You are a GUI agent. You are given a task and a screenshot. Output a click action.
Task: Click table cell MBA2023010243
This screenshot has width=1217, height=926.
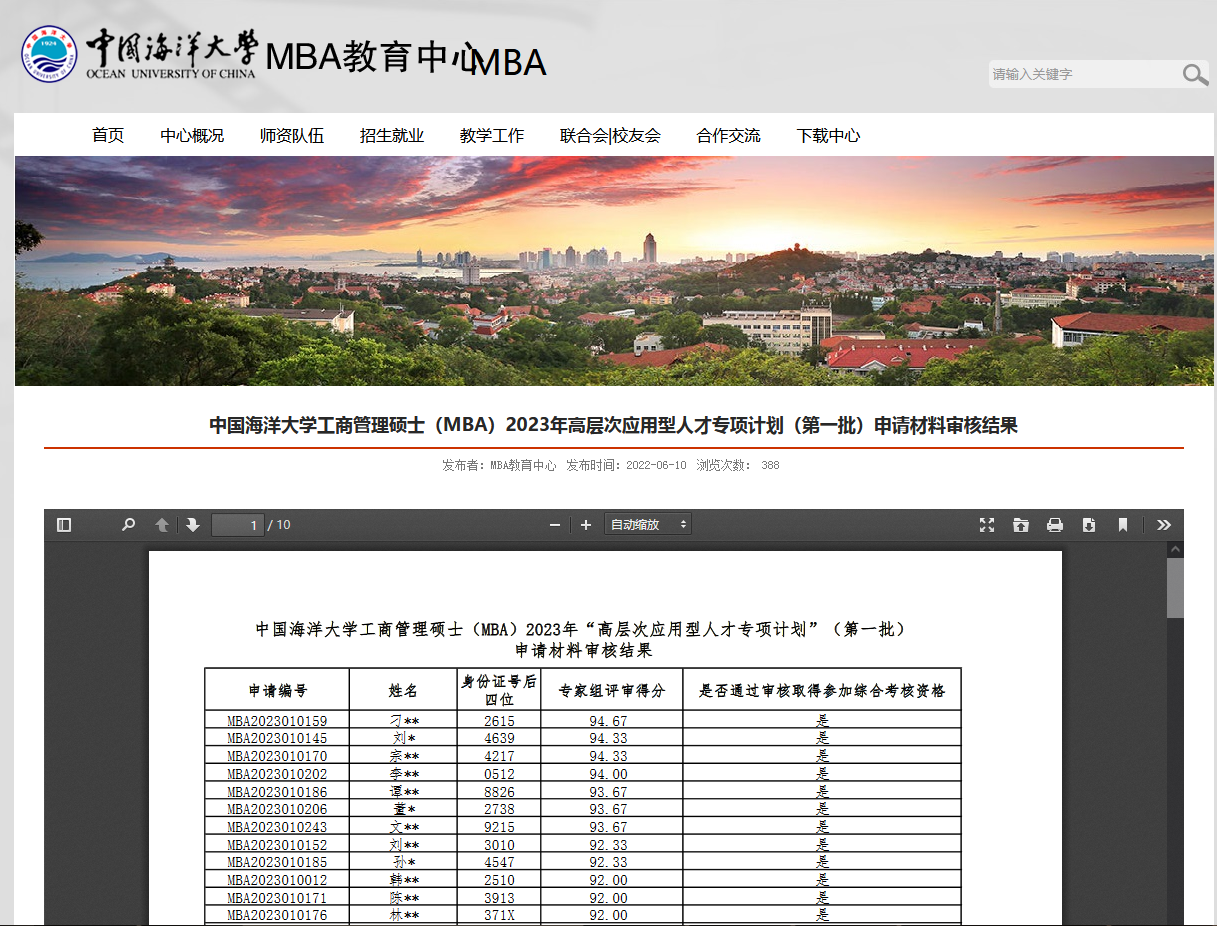coord(277,827)
